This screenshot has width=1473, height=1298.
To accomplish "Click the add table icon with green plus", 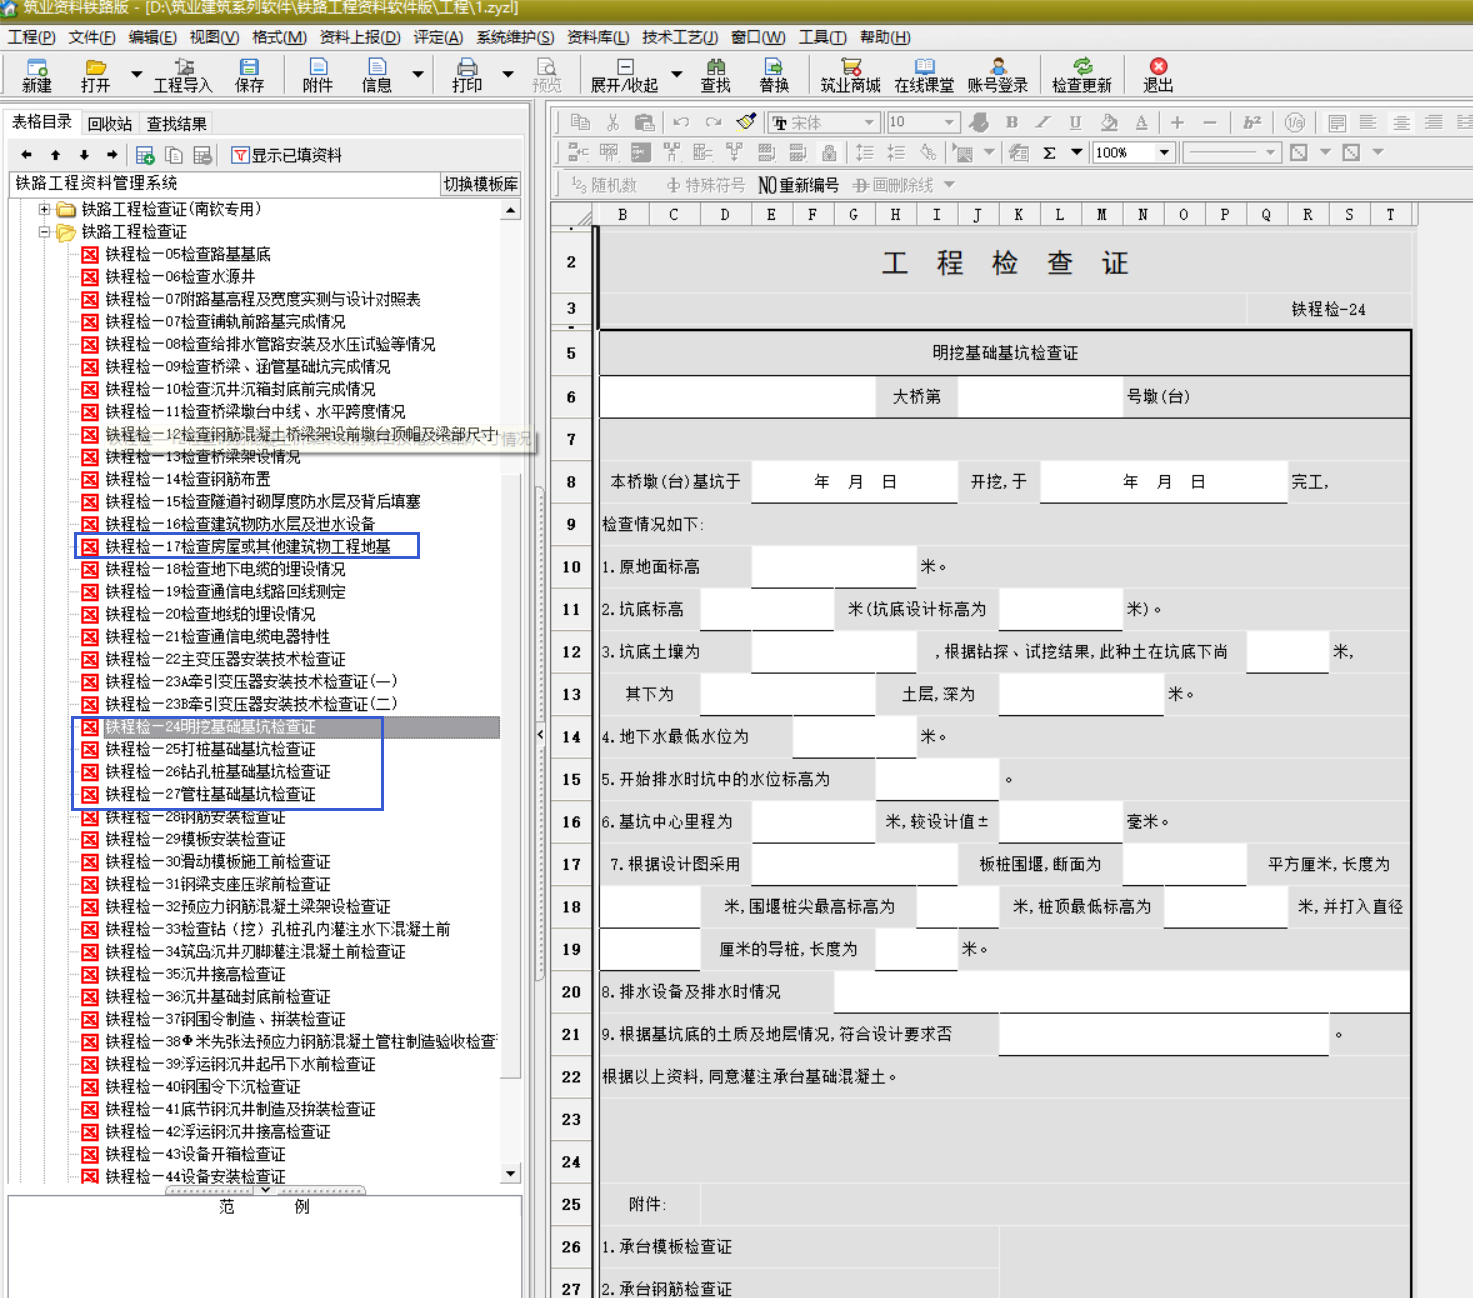I will [x=145, y=155].
